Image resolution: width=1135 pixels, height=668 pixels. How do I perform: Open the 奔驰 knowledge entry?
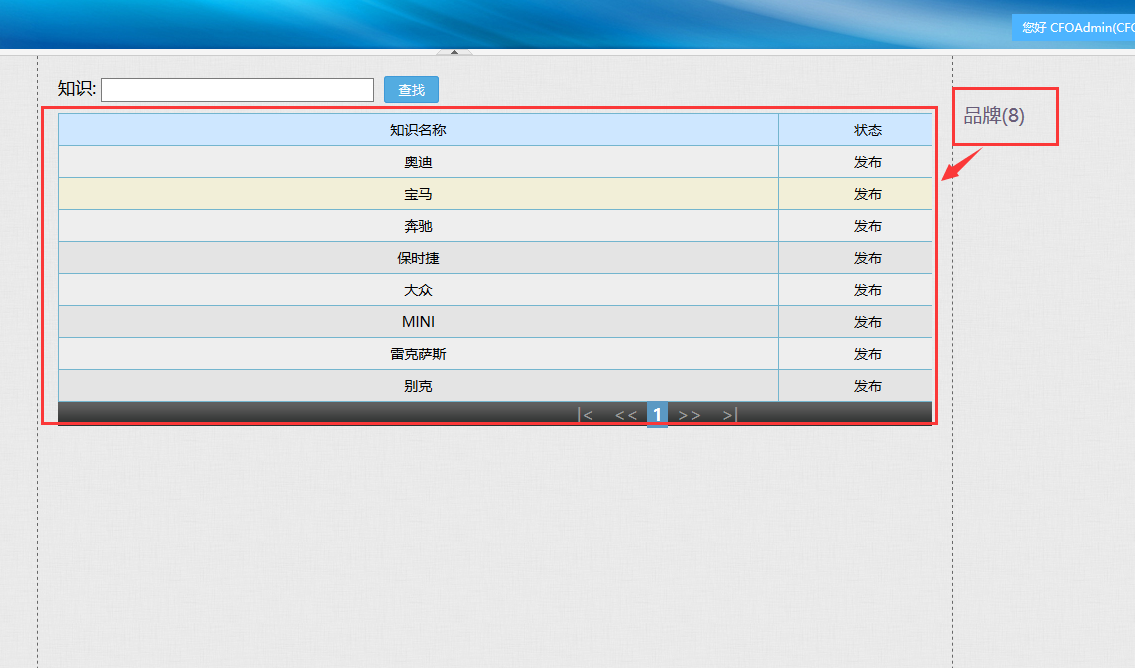418,226
